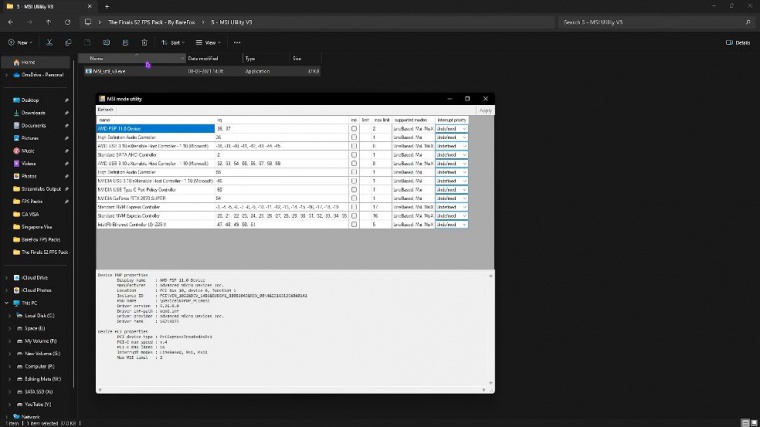This screenshot has width=760, height=427.
Task: Open the View menu in the Explorer toolbar
Action: [208, 43]
